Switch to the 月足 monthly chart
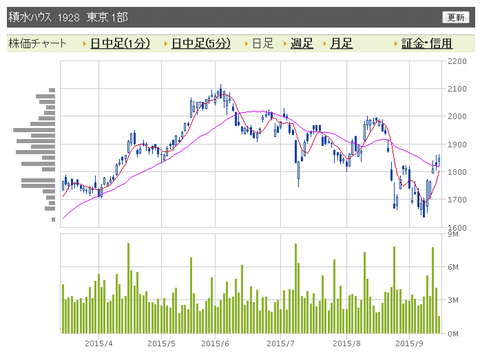Image resolution: width=480 pixels, height=360 pixels. click(341, 43)
